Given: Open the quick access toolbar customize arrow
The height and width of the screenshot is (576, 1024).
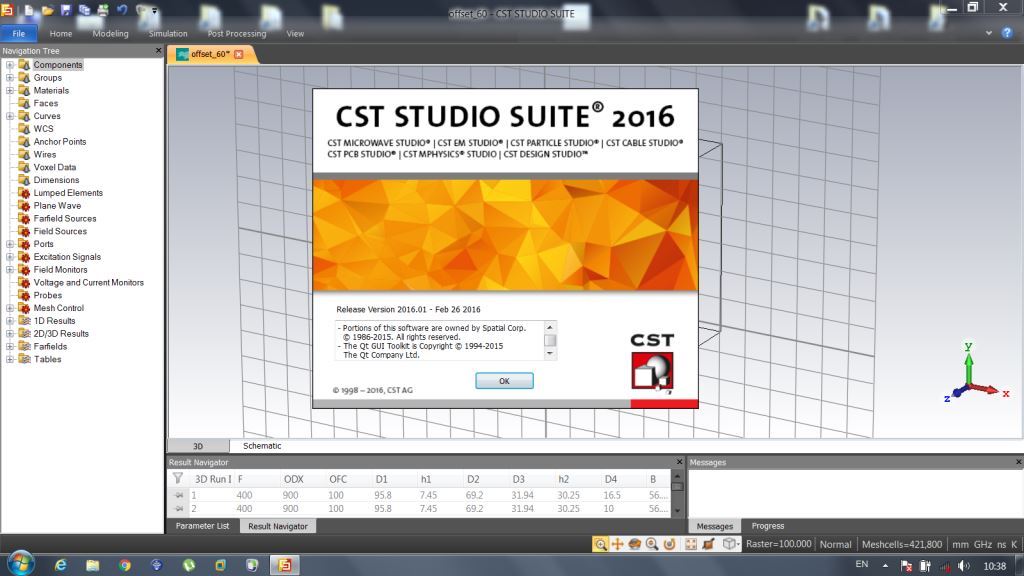Looking at the screenshot, I should [155, 10].
